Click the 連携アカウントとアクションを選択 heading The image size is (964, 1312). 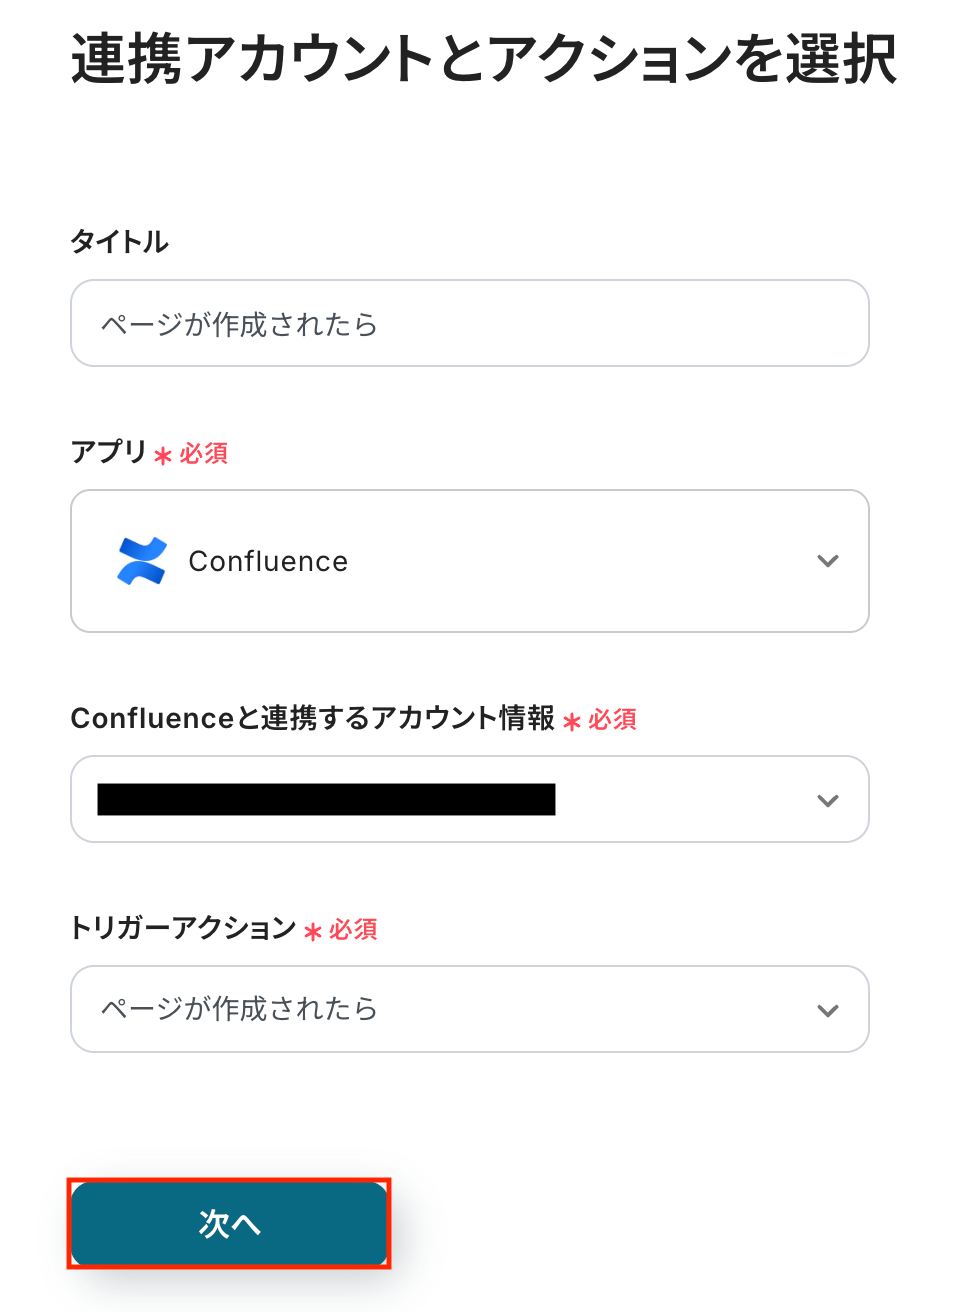[x=484, y=59]
